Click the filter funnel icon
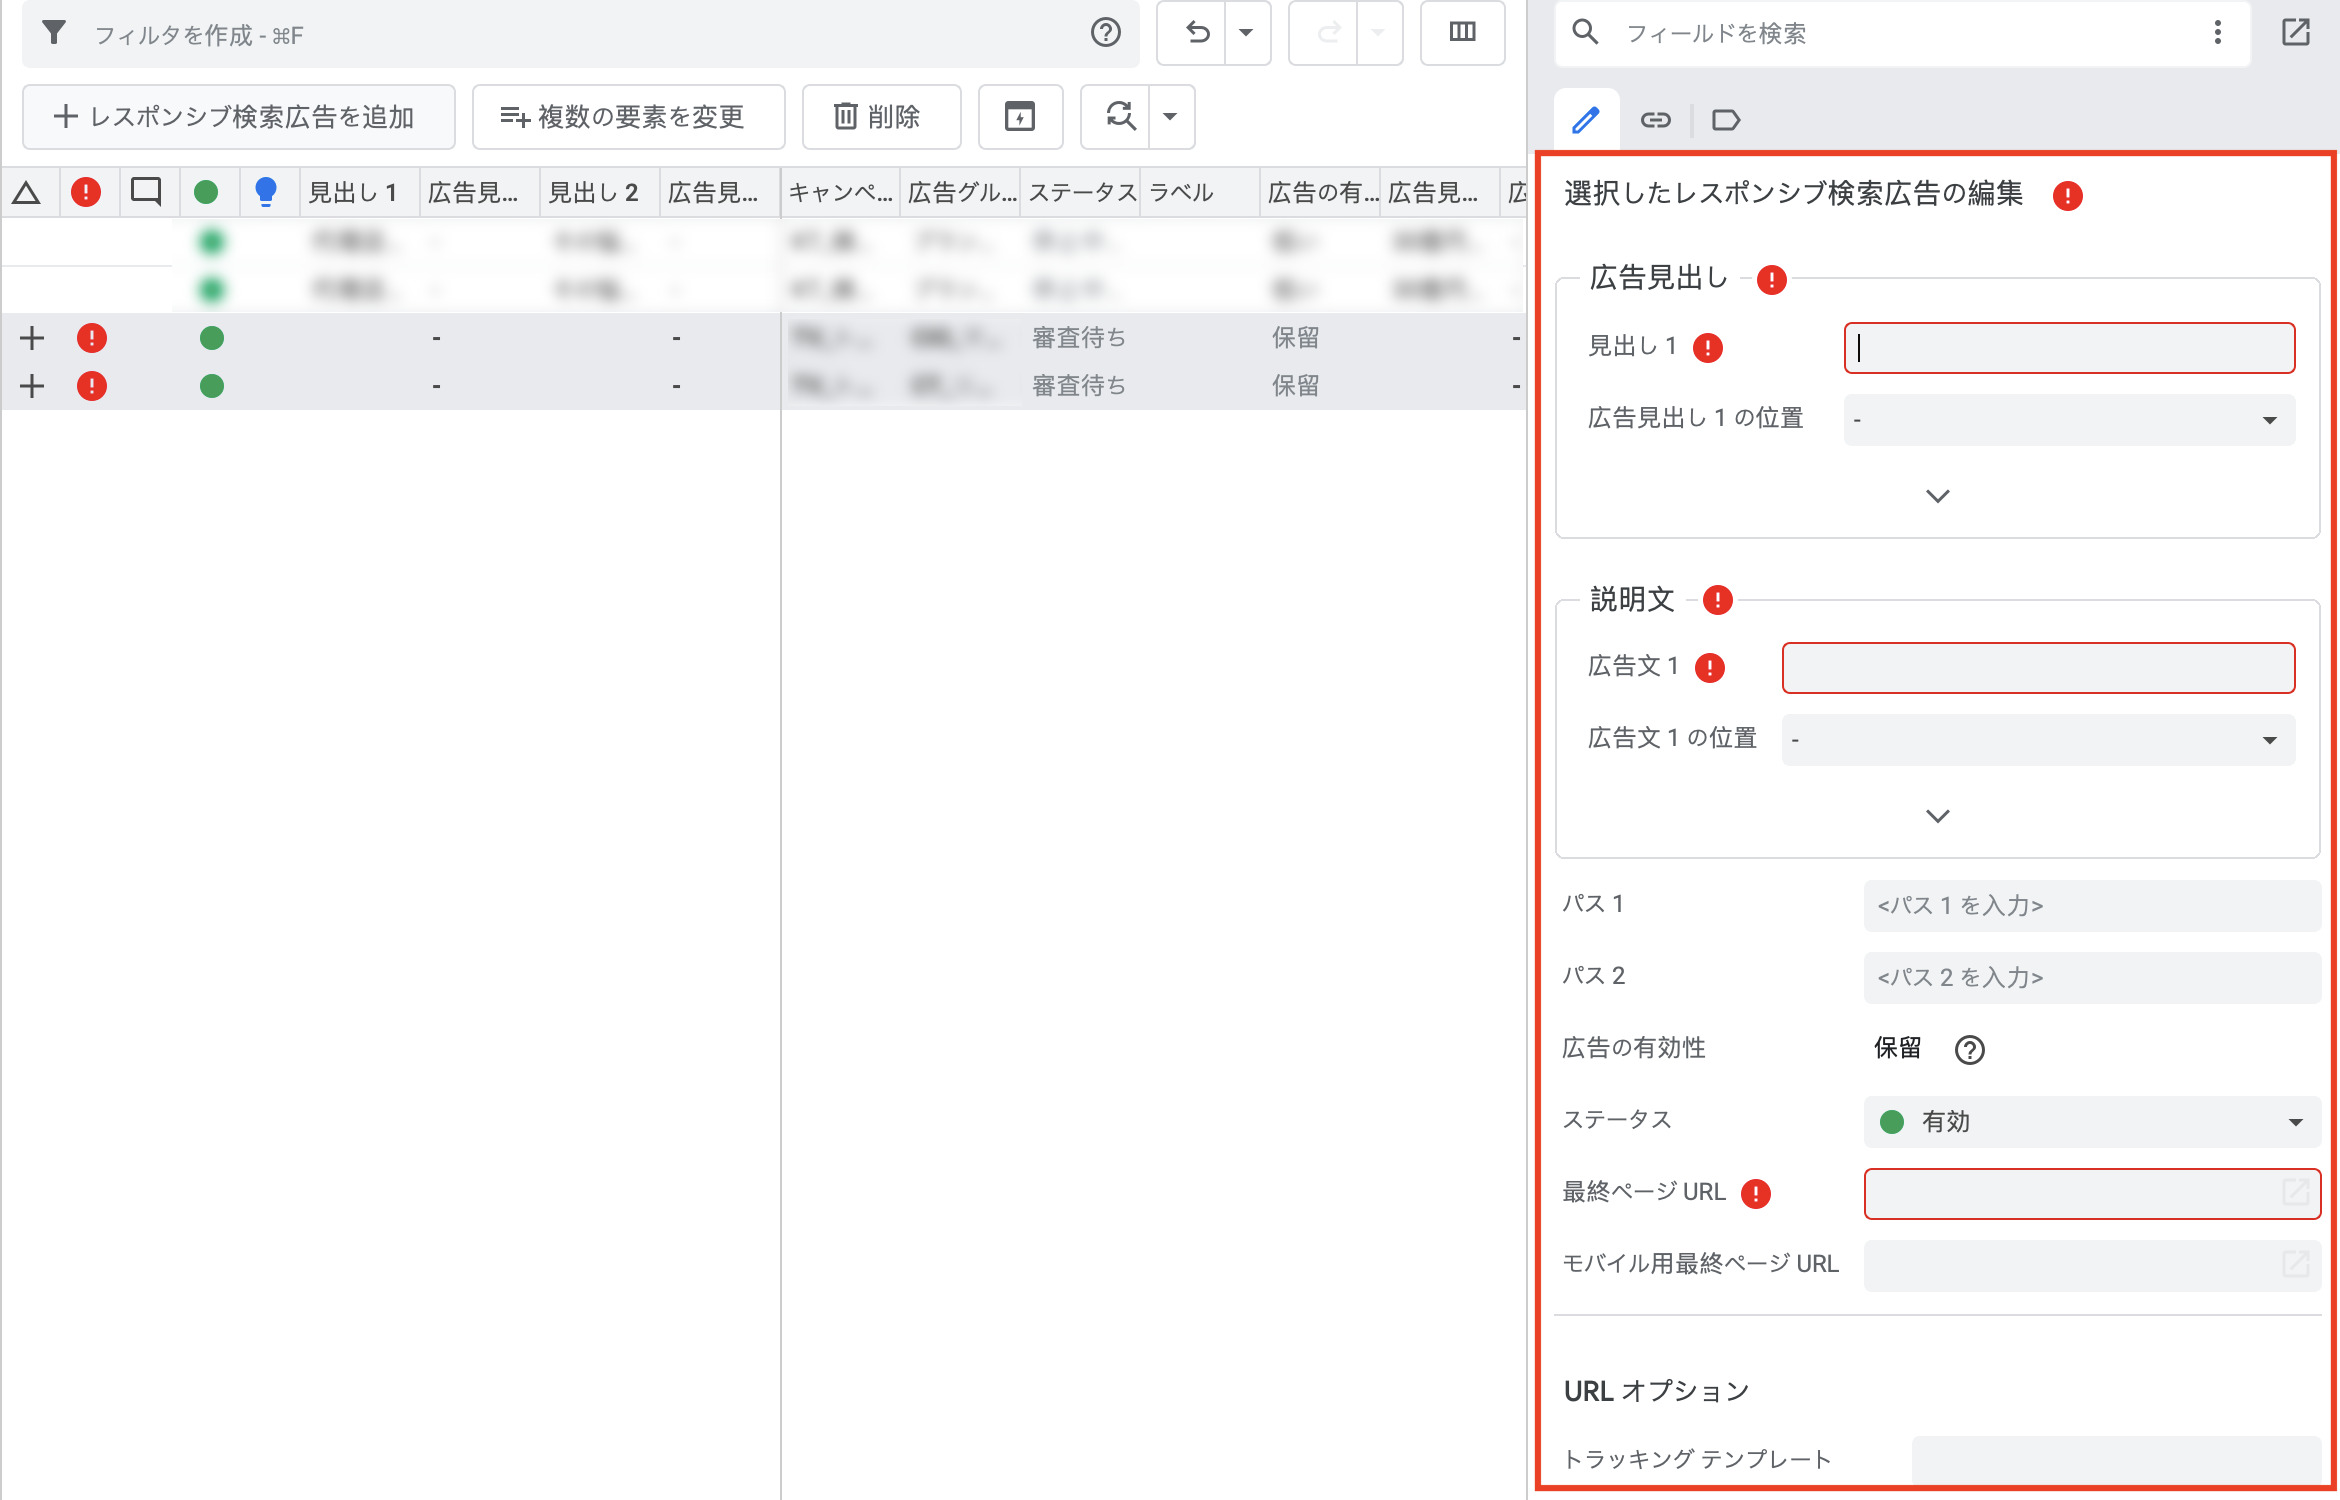Image resolution: width=2340 pixels, height=1500 pixels. tap(55, 34)
